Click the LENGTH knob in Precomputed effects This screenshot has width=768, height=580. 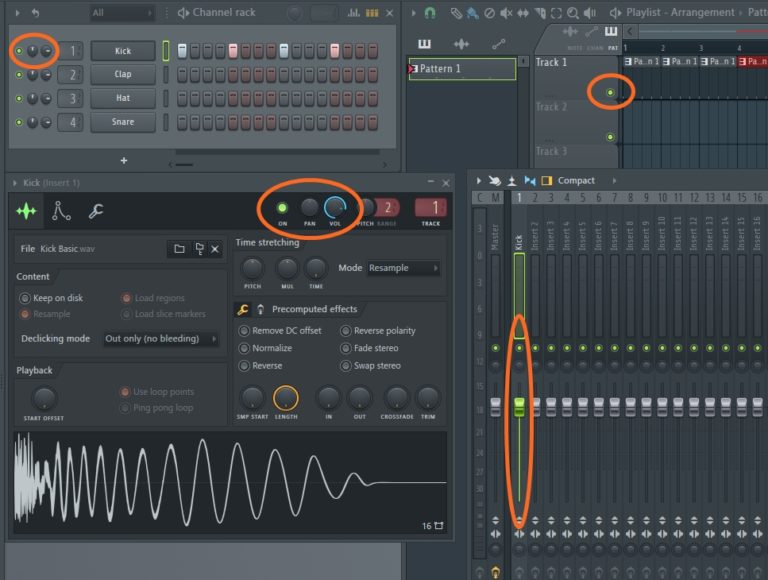(286, 398)
